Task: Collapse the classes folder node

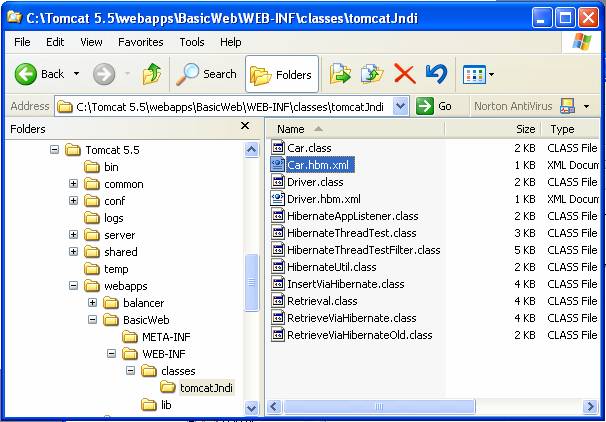Action: click(x=131, y=371)
